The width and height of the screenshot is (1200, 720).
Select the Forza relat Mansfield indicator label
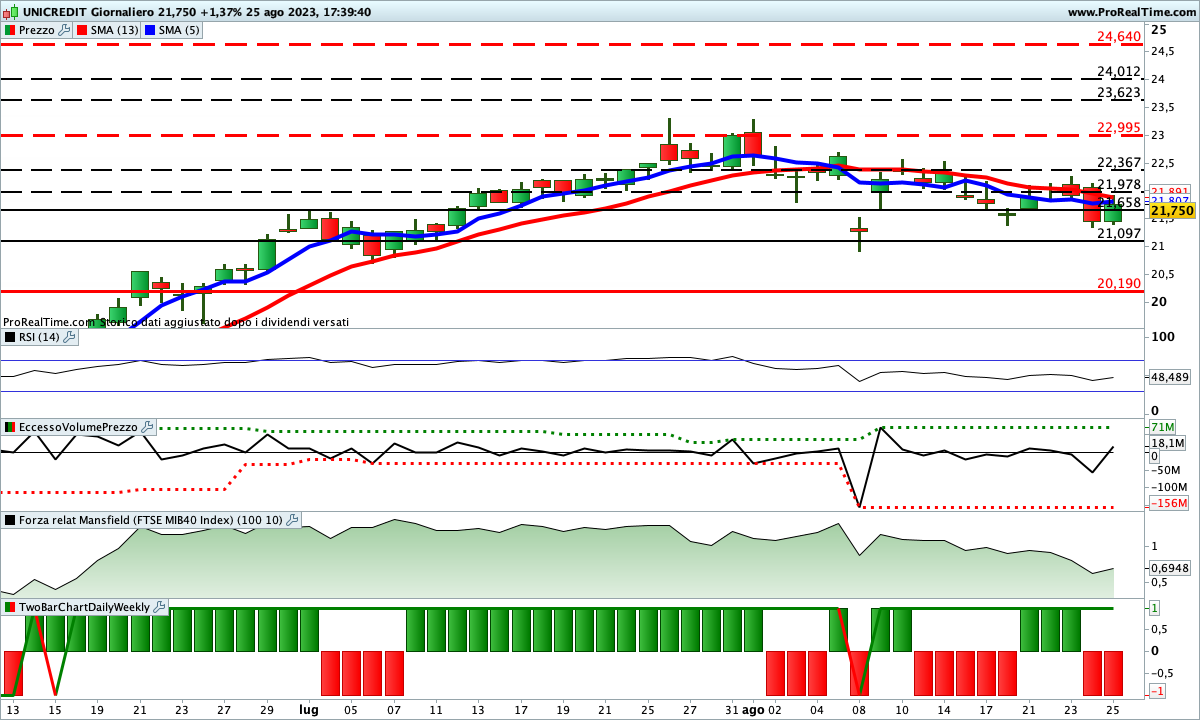coord(151,520)
